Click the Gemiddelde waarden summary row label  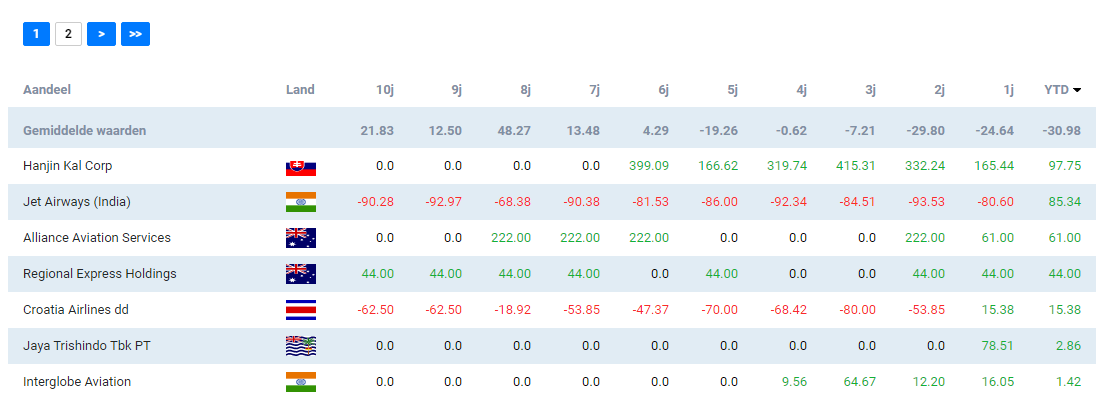point(85,130)
